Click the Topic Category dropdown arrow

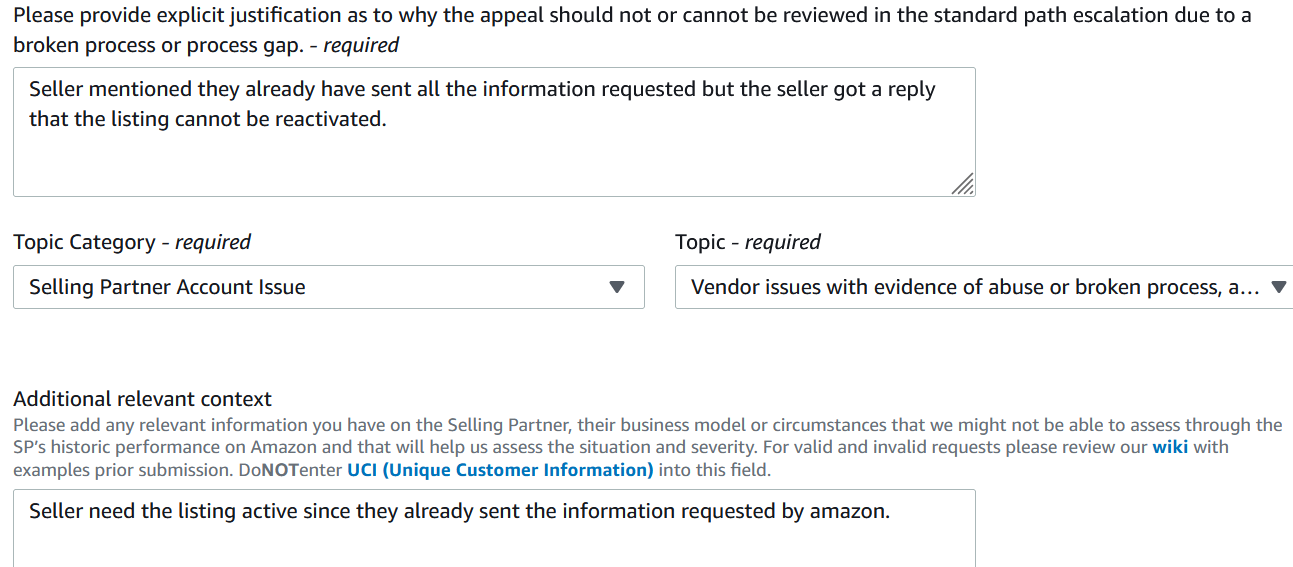(617, 287)
